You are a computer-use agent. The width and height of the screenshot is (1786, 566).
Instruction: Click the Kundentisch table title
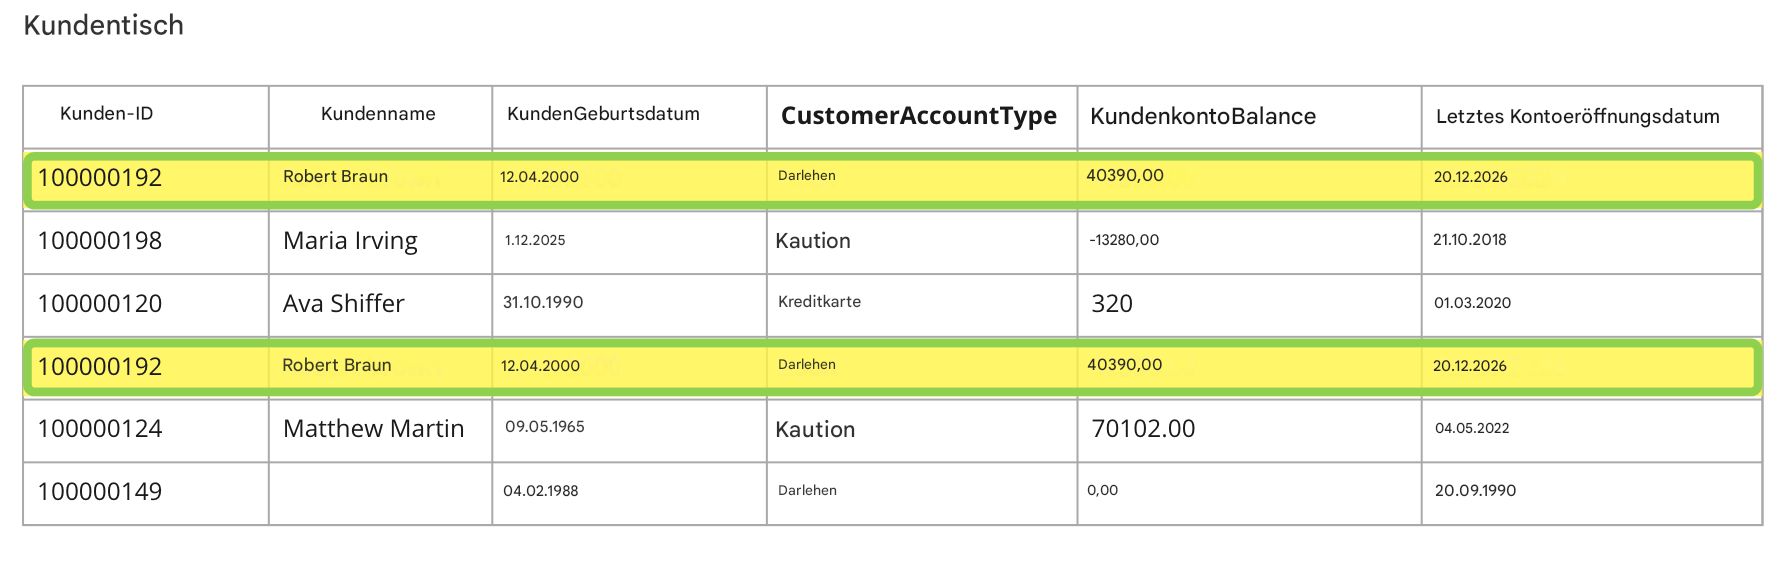coord(104,25)
